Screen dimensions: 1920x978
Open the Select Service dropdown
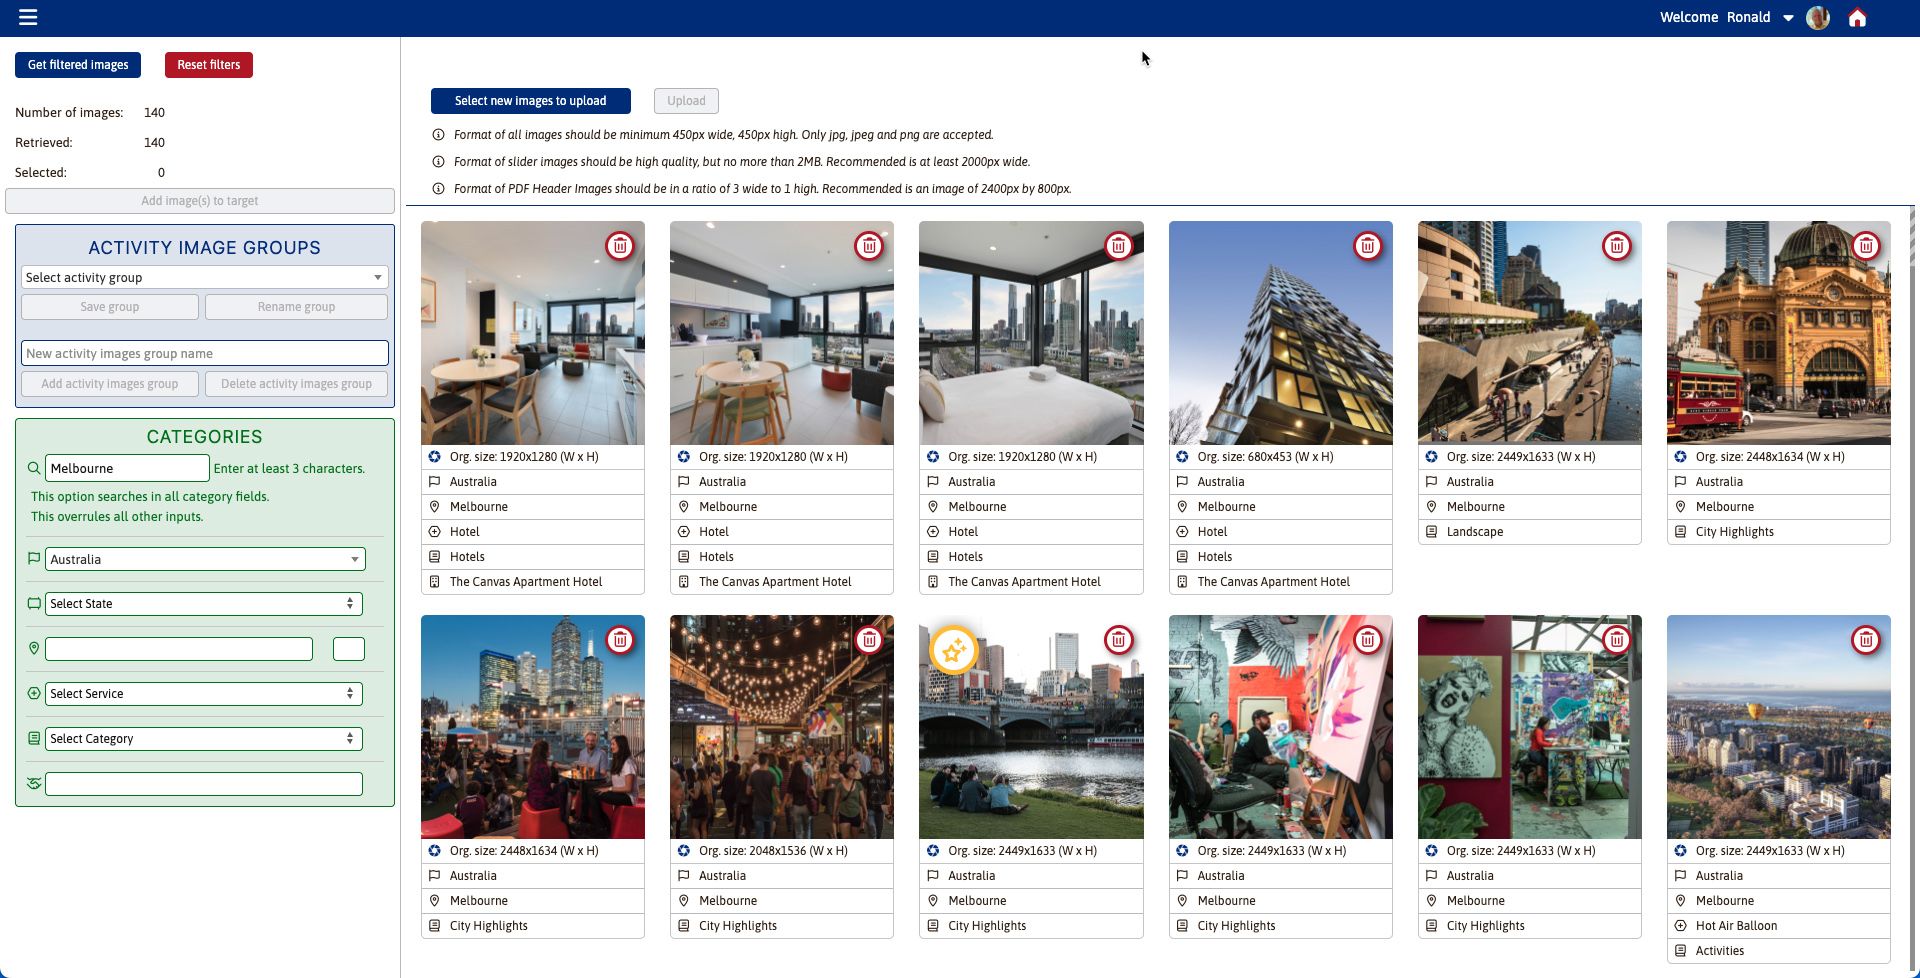[204, 694]
